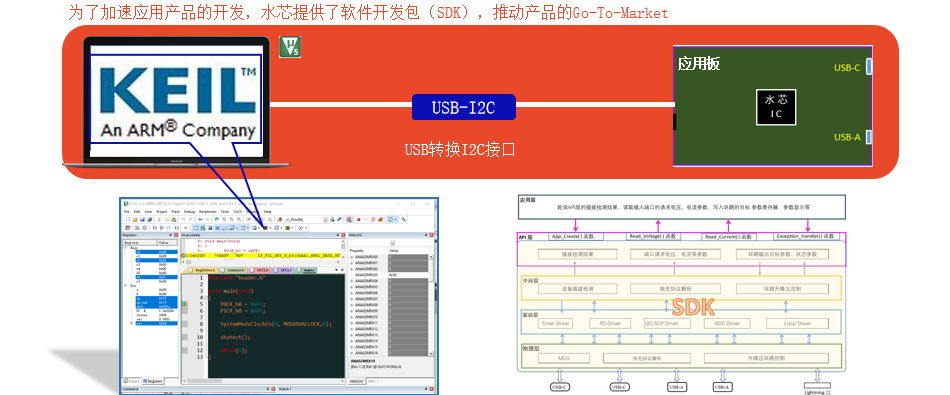950x395 pixels.
Task: Click the Undo icon in Keil toolbar
Action: pos(184,219)
